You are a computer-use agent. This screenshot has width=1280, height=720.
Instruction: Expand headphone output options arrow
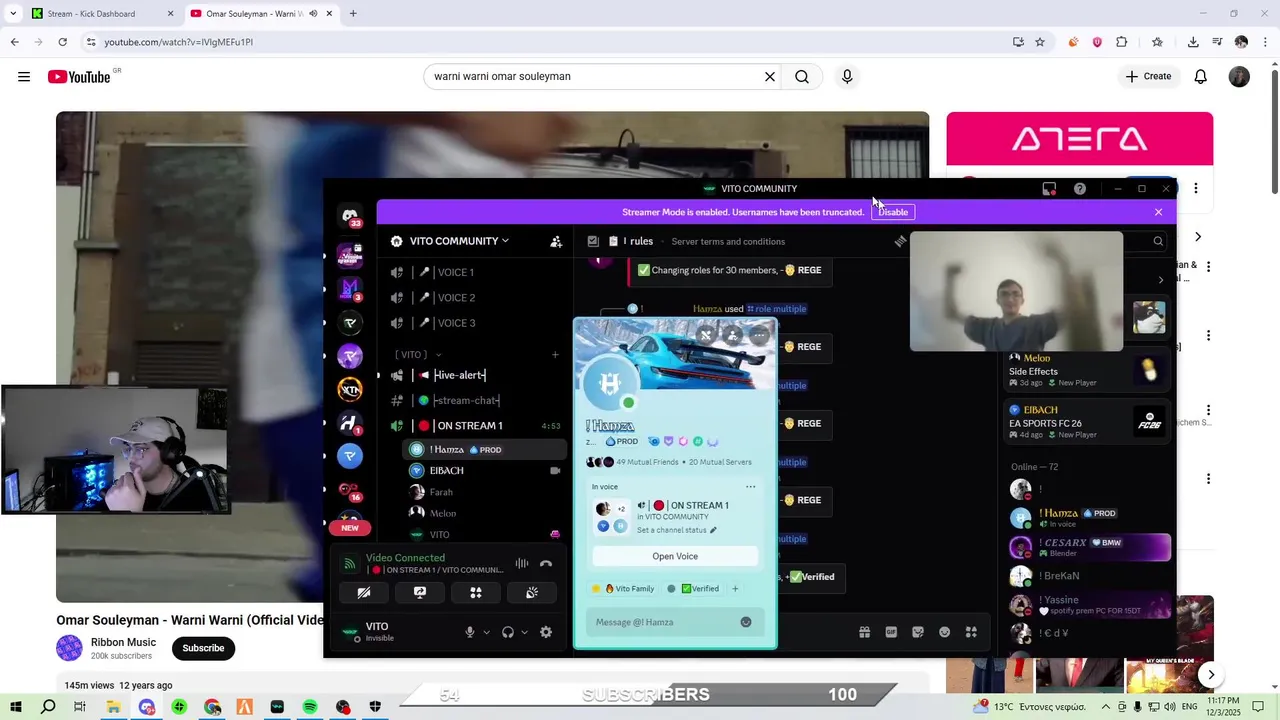pyautogui.click(x=525, y=632)
